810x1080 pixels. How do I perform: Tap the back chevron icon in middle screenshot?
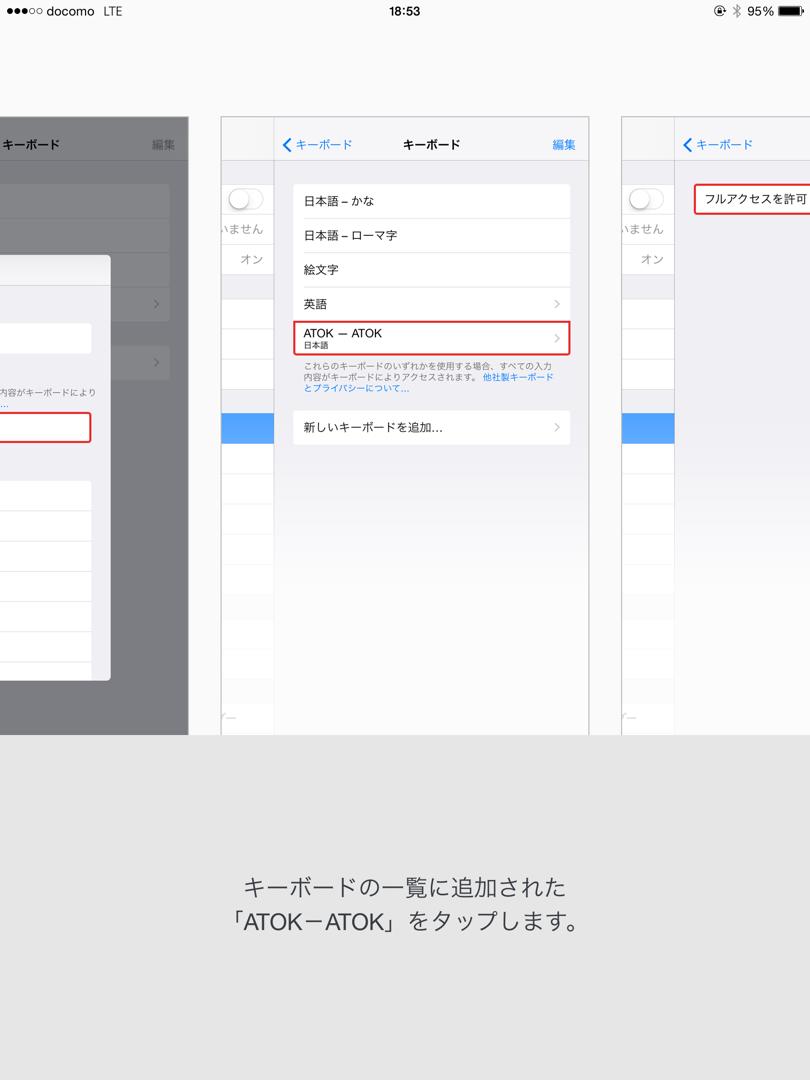(x=287, y=145)
